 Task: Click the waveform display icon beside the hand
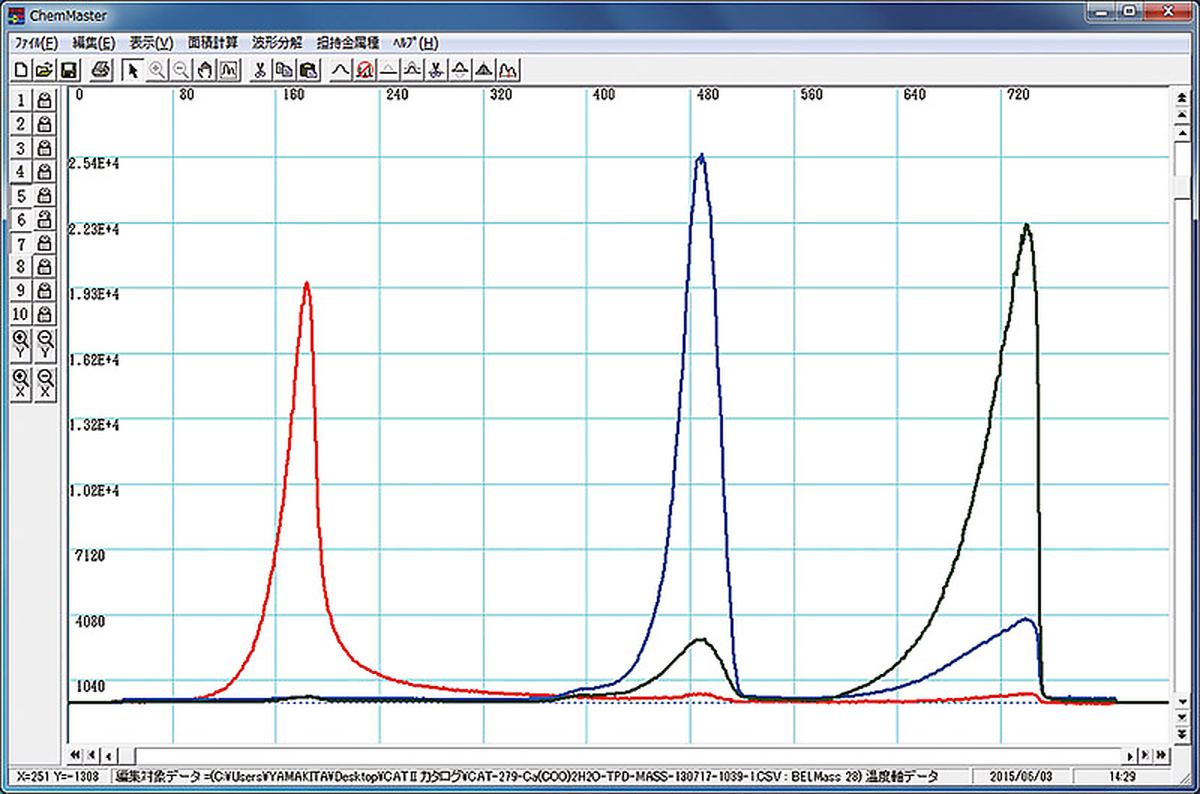point(229,70)
